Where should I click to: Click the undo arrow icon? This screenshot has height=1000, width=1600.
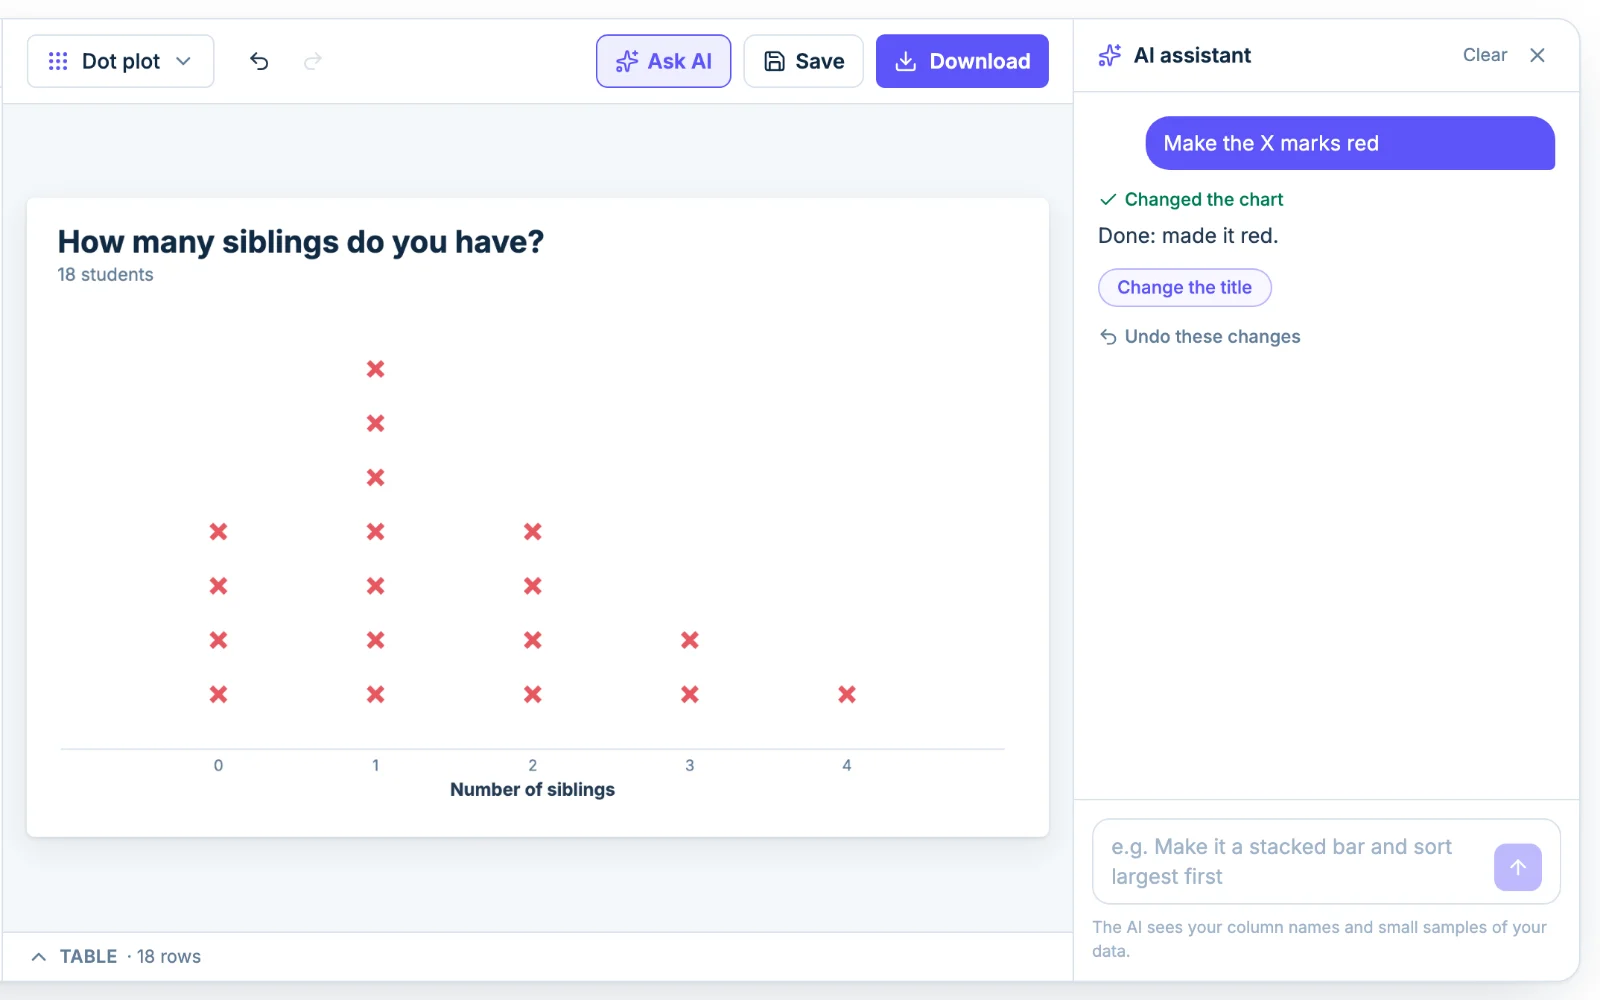pos(259,61)
